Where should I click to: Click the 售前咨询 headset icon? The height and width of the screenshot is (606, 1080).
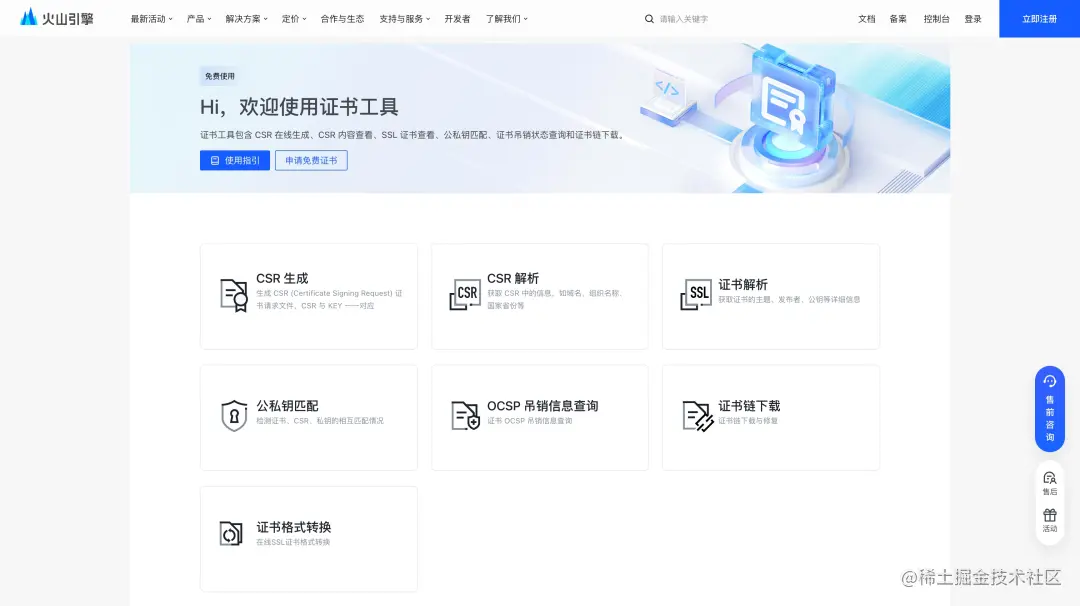tap(1049, 379)
